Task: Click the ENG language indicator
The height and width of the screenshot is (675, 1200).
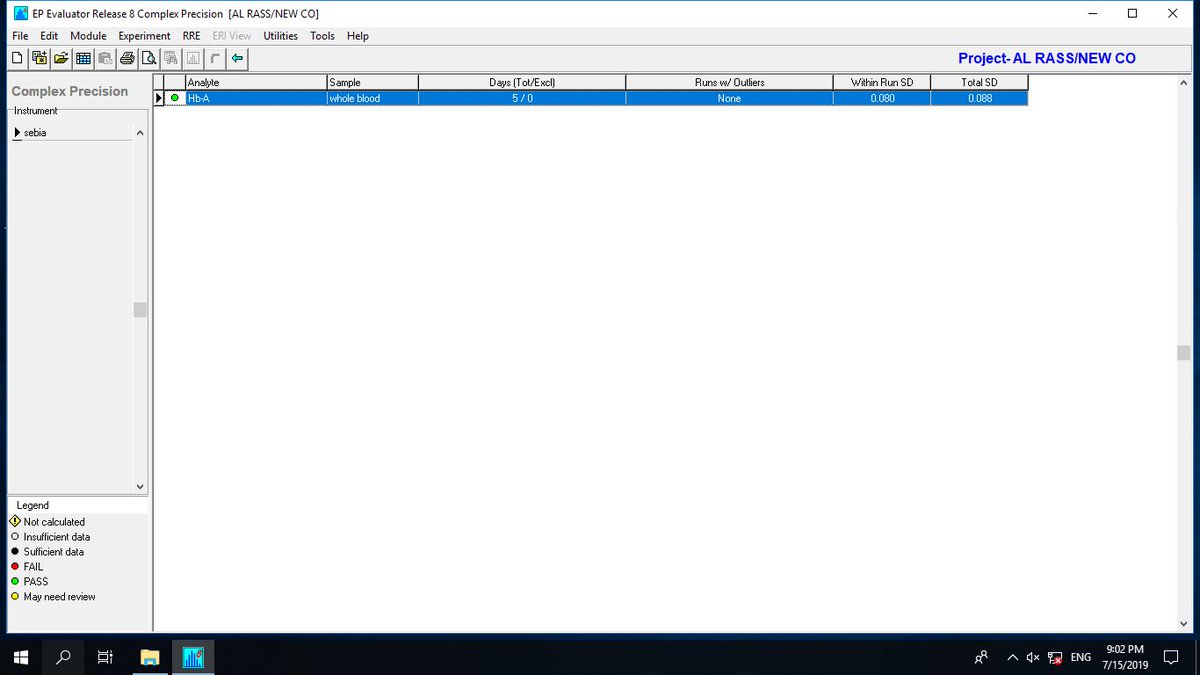Action: 1081,657
